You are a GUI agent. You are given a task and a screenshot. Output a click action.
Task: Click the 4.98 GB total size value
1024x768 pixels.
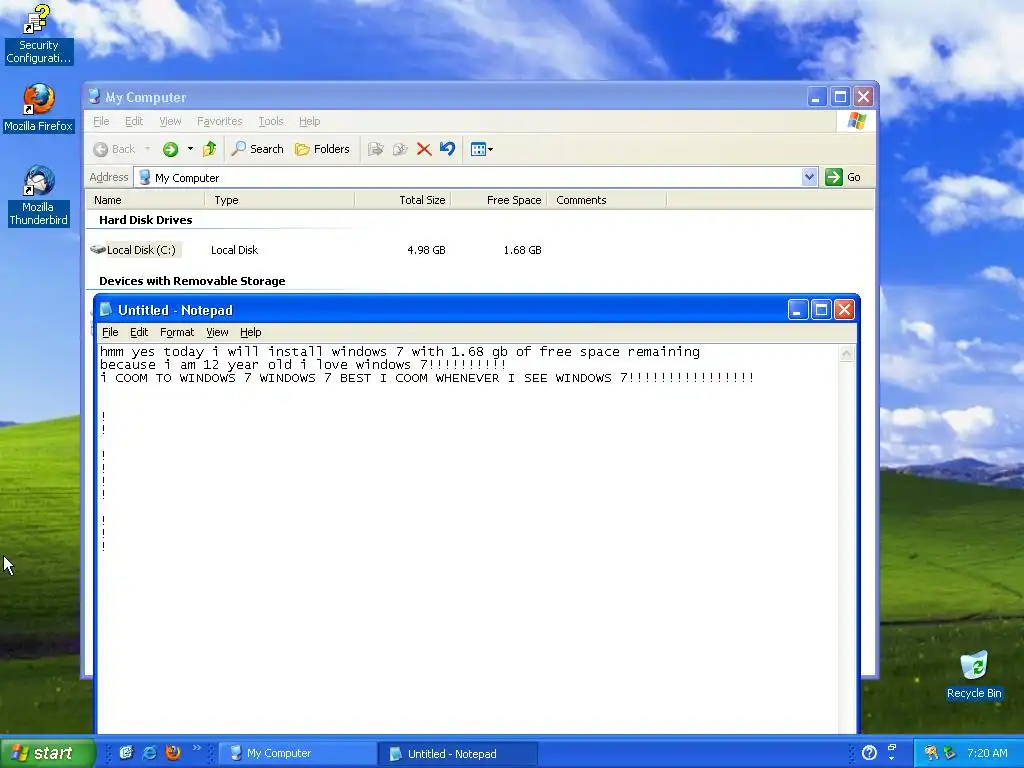pyautogui.click(x=426, y=250)
